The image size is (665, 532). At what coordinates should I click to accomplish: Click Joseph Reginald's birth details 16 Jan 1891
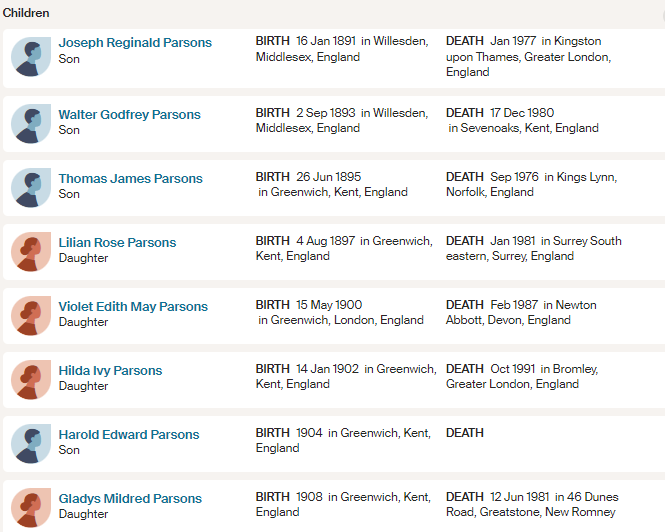click(x=342, y=49)
